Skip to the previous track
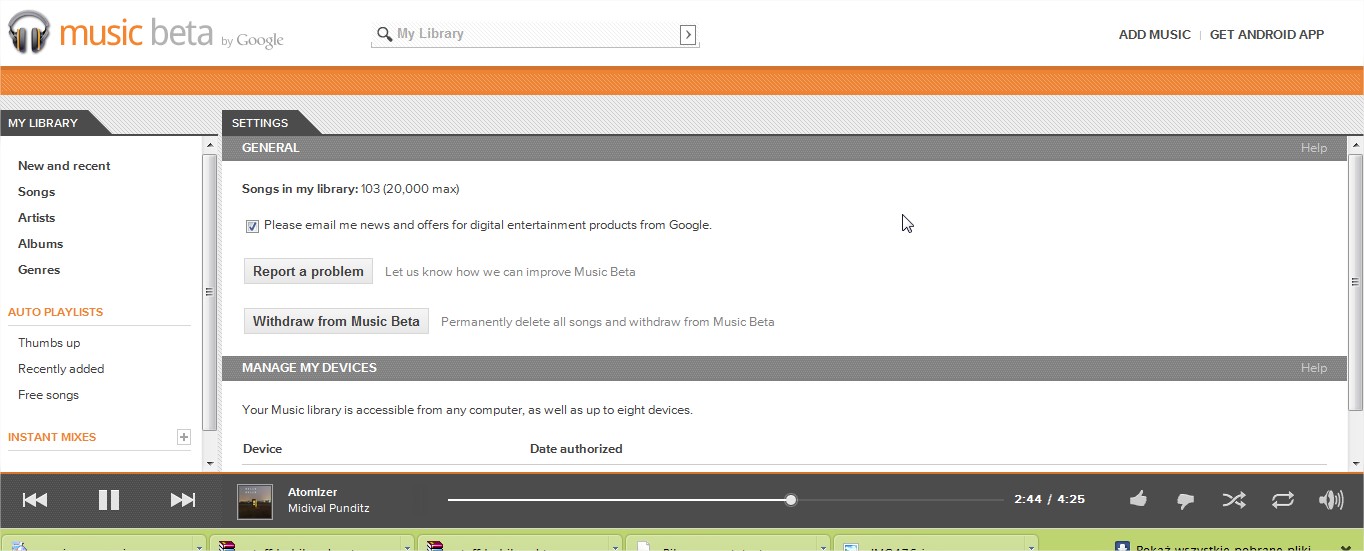 (35, 500)
